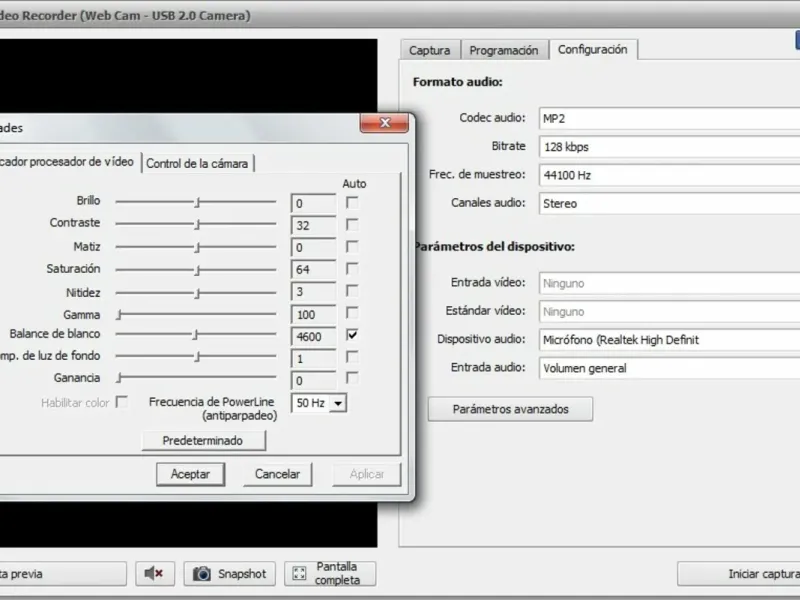Image resolution: width=800 pixels, height=600 pixels.
Task: Switch to Pantalla completa fullscreen mode
Action: click(x=330, y=573)
